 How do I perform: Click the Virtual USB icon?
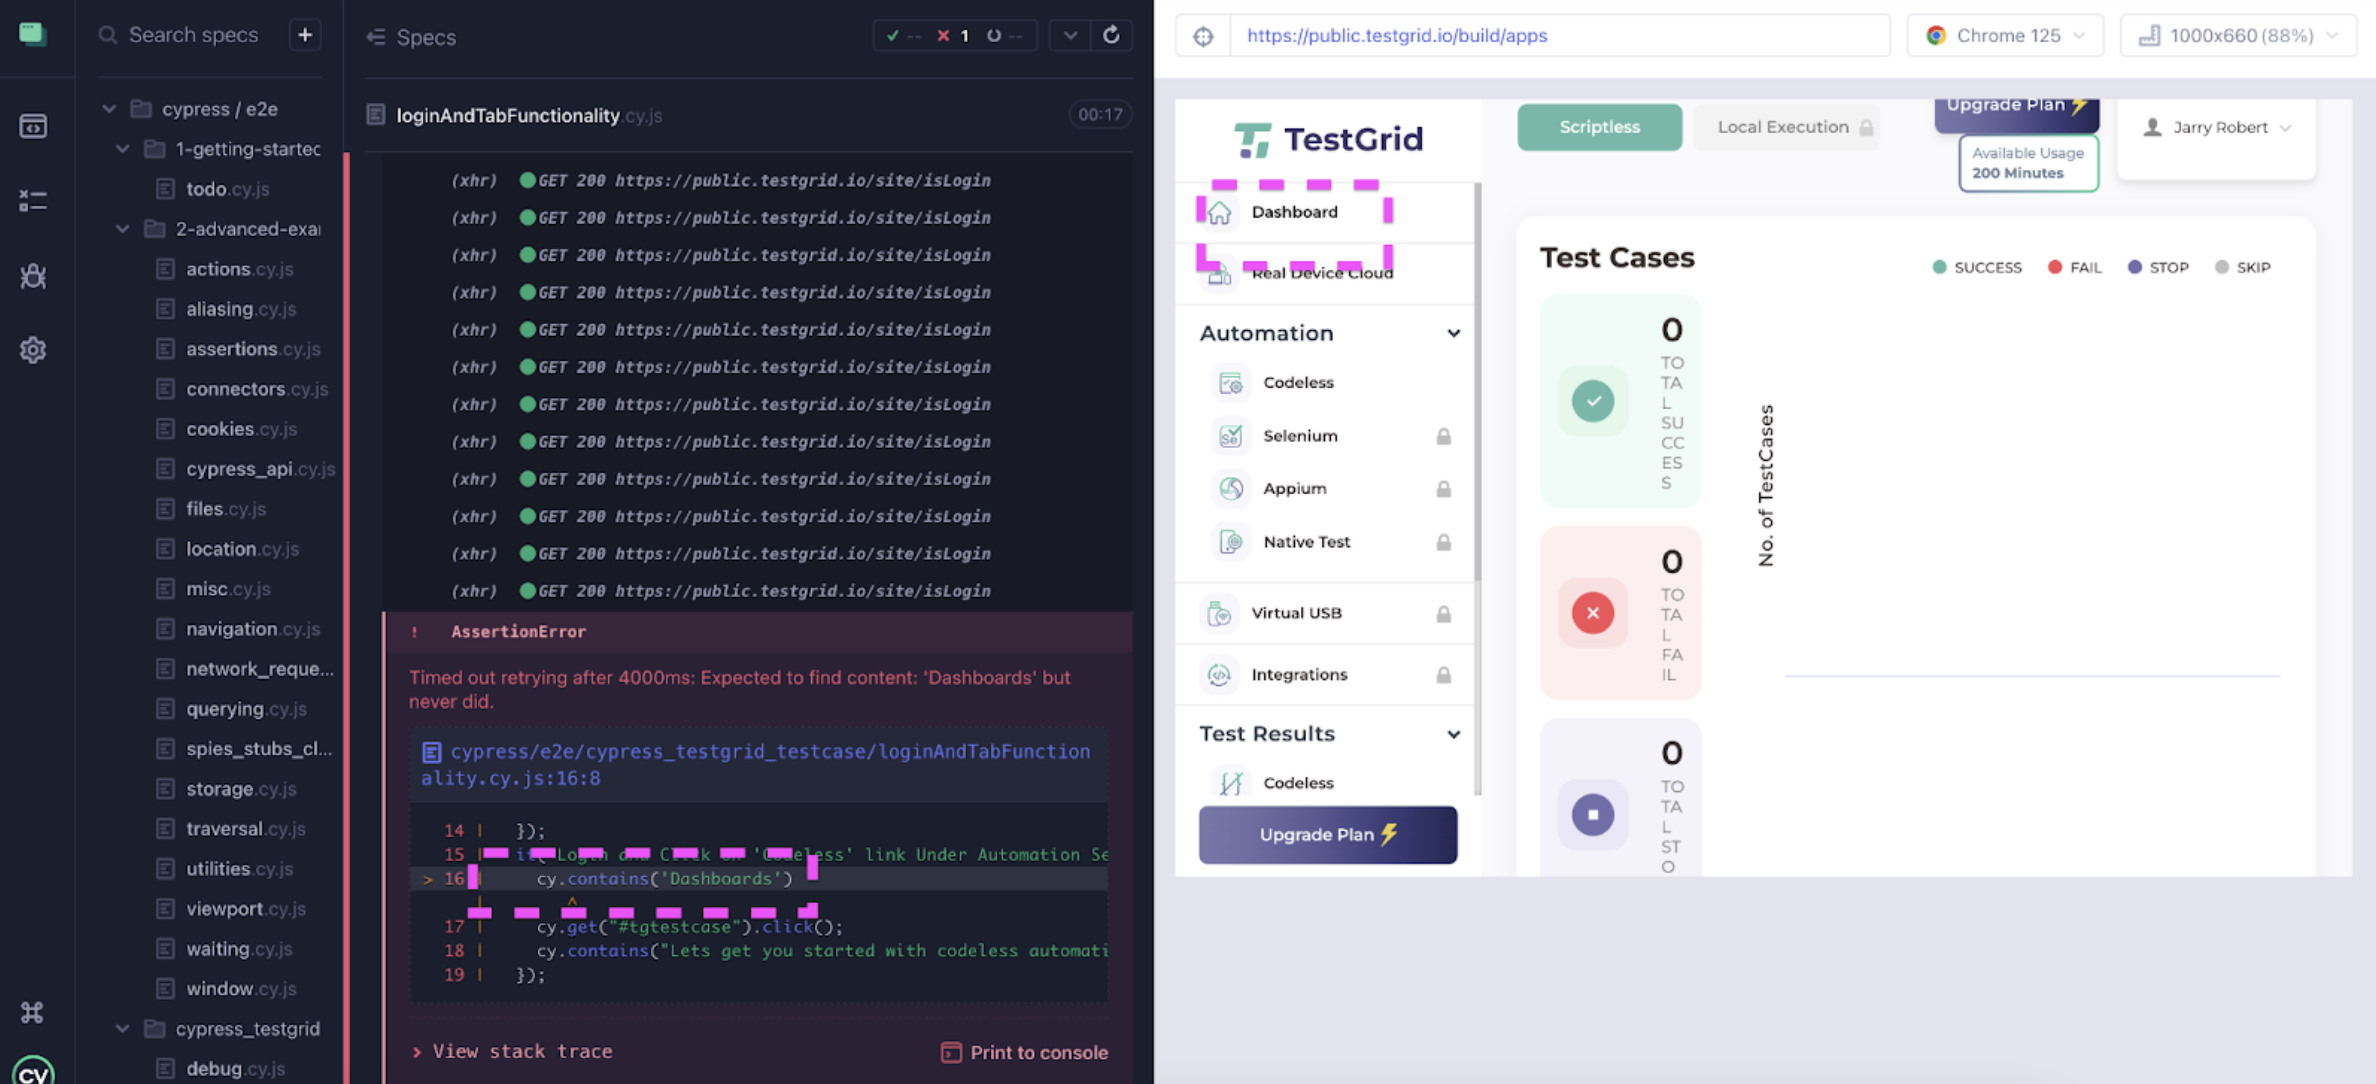(x=1219, y=613)
